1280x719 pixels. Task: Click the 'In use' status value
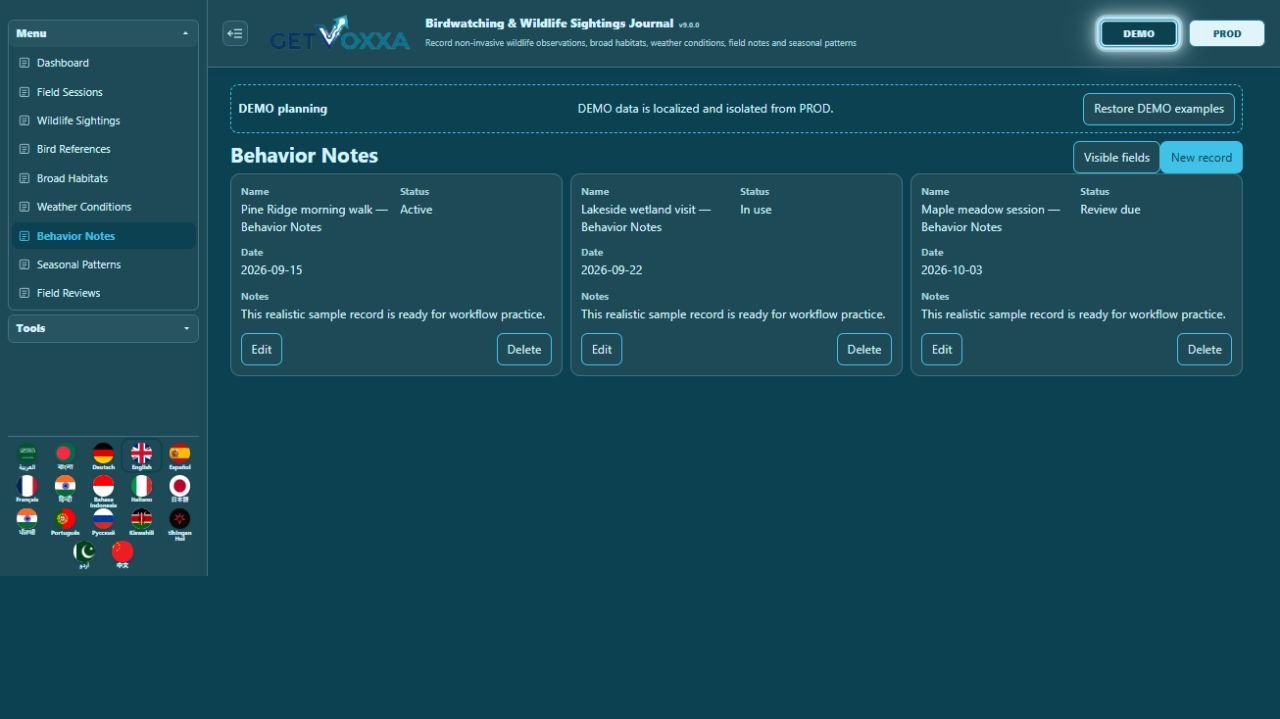click(756, 210)
